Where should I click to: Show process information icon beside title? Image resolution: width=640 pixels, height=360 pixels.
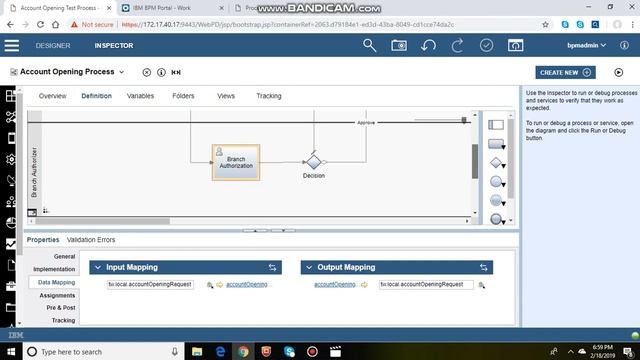(161, 72)
